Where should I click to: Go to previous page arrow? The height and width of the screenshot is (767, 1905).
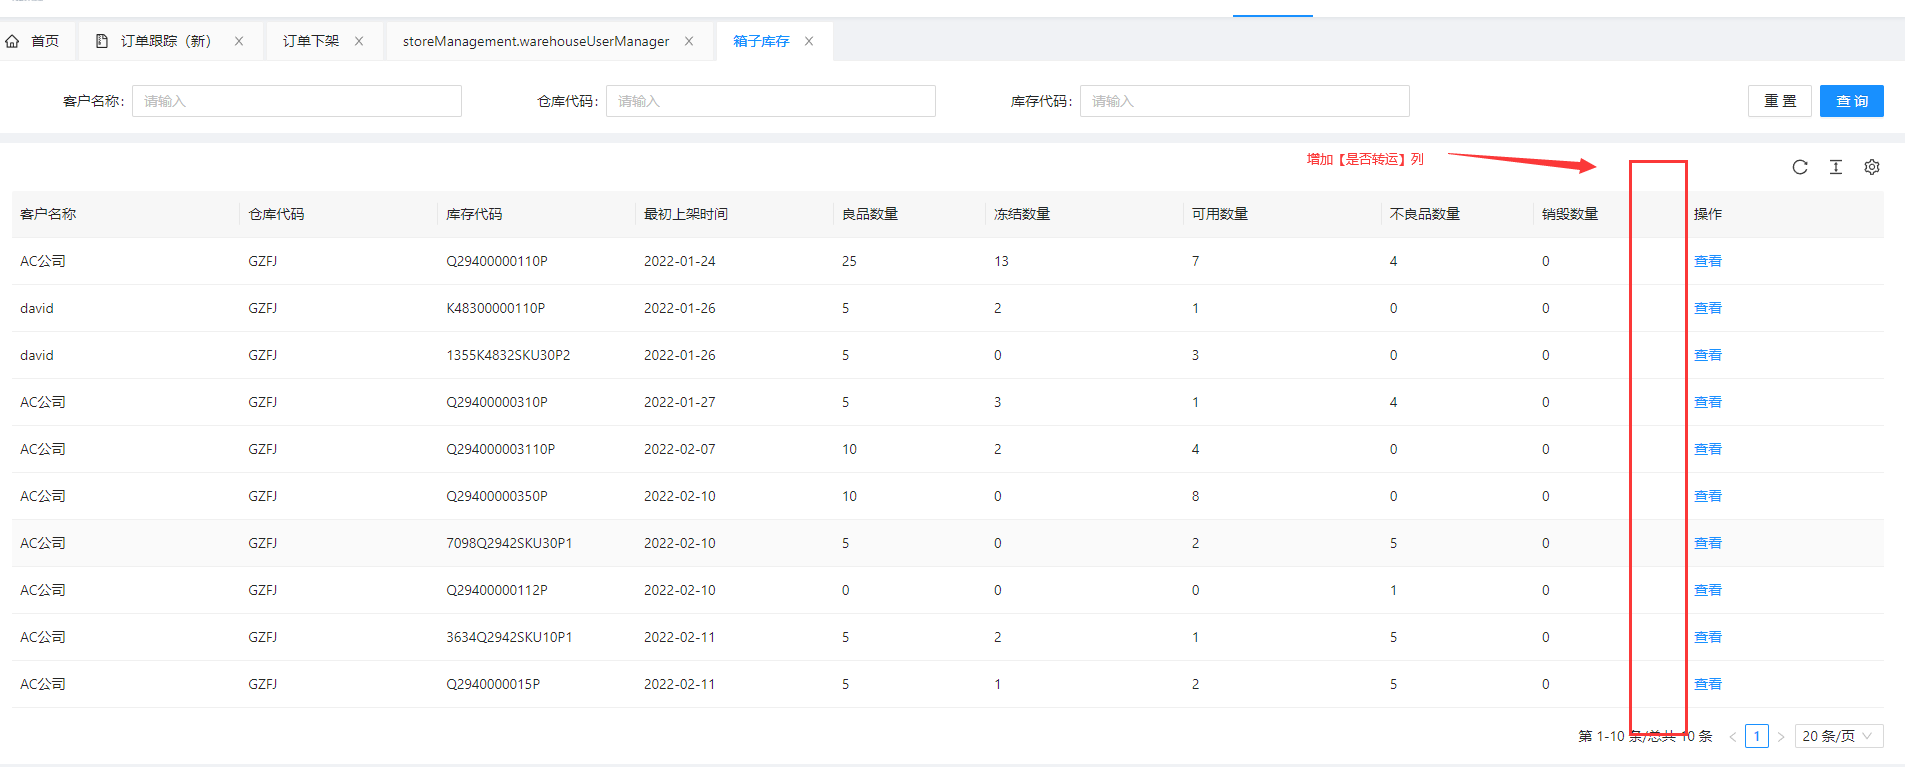click(1732, 736)
